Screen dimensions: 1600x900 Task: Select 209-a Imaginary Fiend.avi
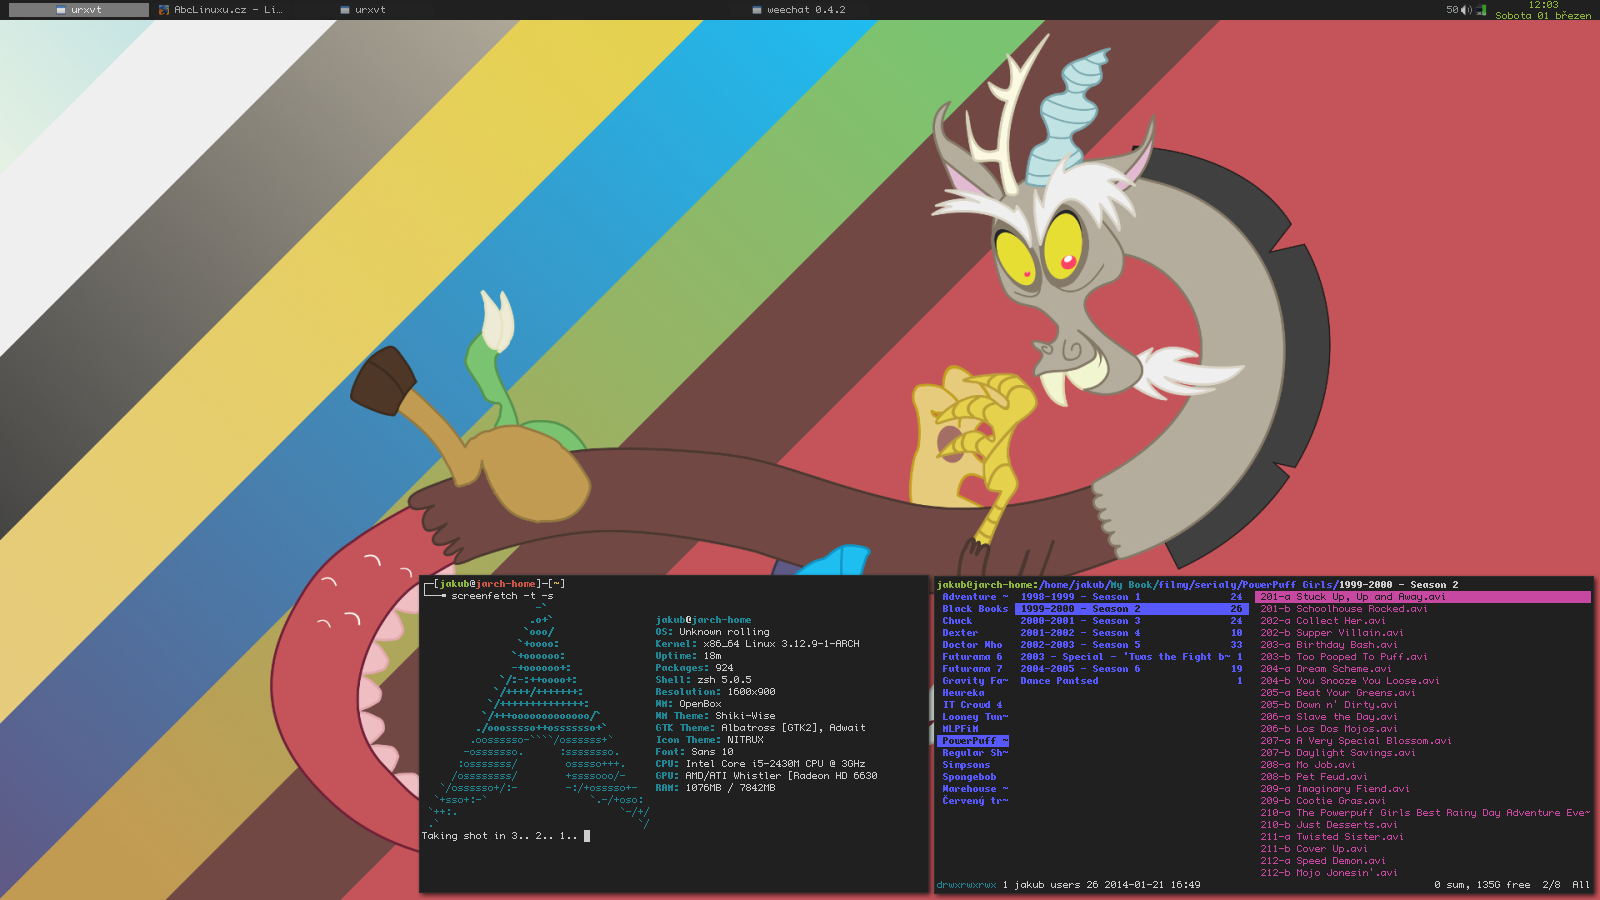tap(1334, 789)
